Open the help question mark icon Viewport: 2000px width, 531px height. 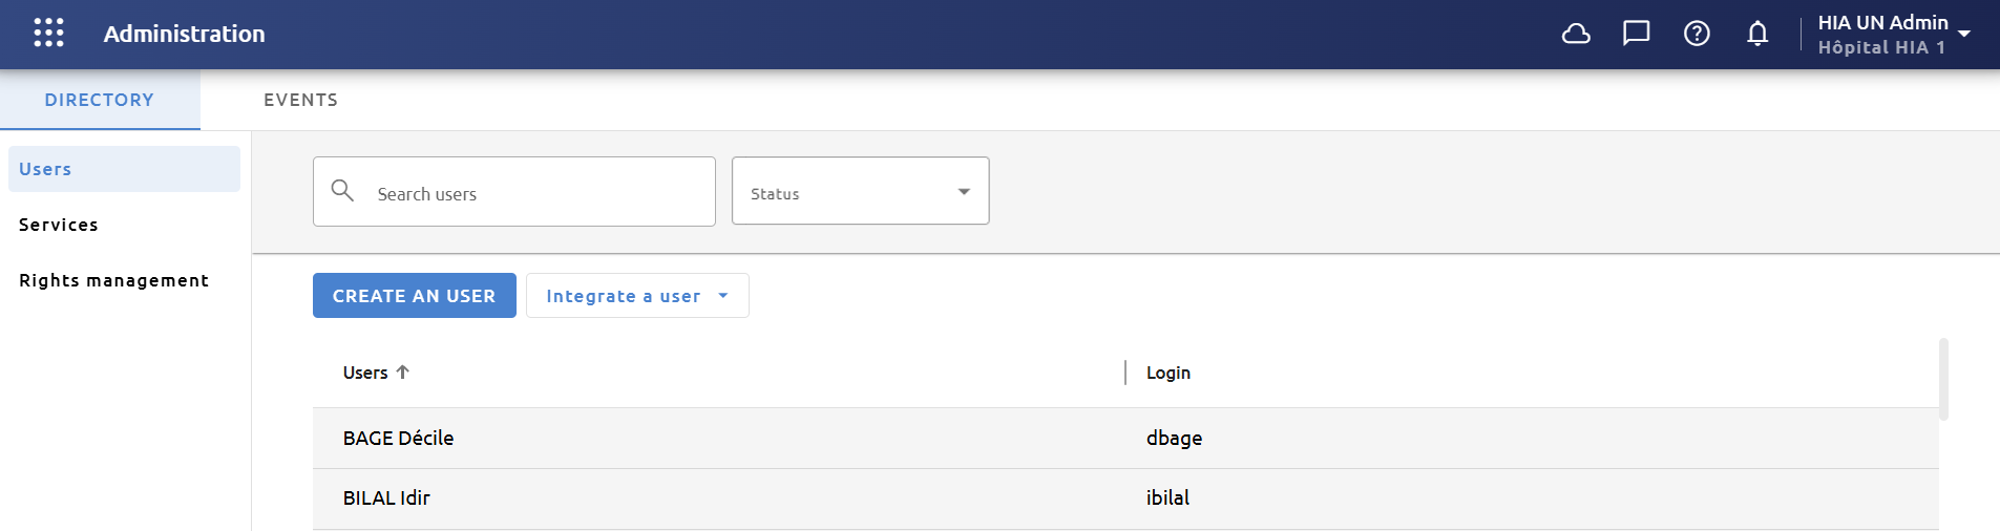[x=1697, y=34]
